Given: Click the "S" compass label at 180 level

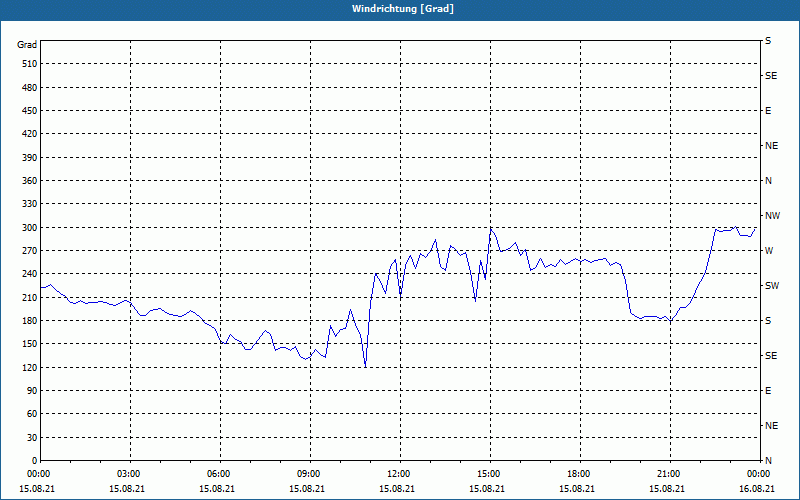Looking at the screenshot, I should 768,321.
